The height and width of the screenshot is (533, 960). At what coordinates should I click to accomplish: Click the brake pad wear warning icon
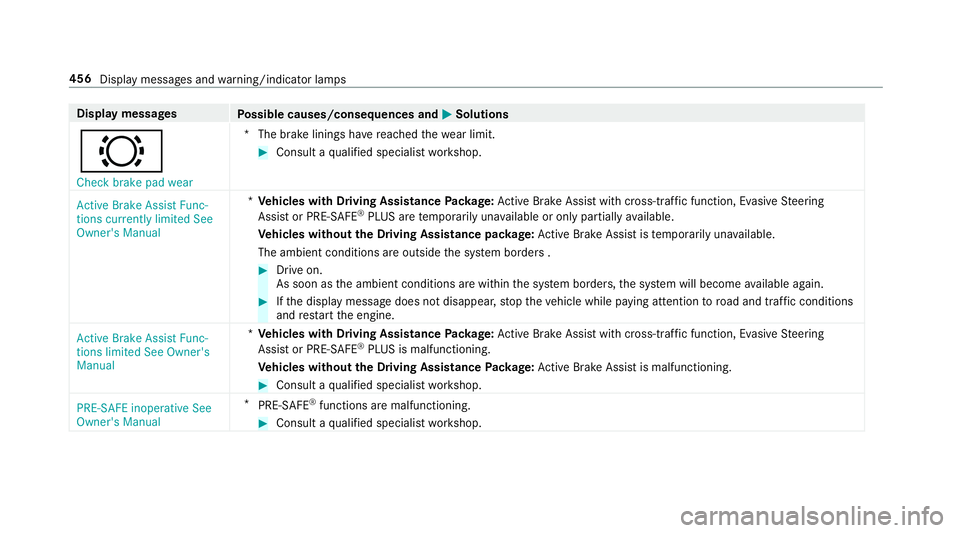coord(121,151)
